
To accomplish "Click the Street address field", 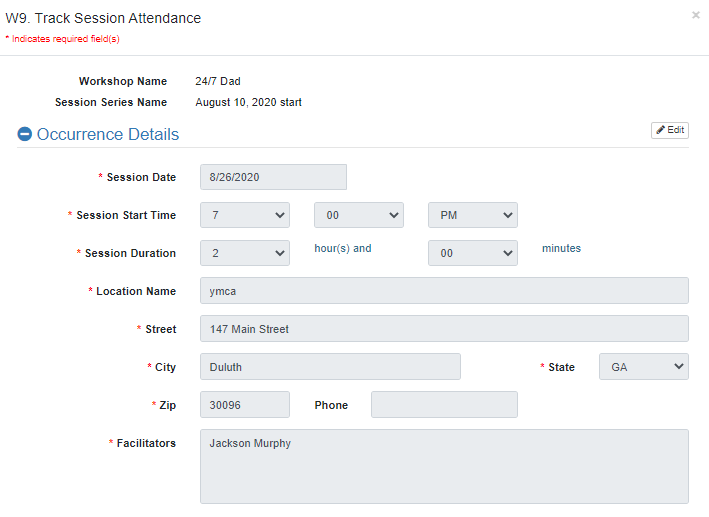I will tap(444, 329).
